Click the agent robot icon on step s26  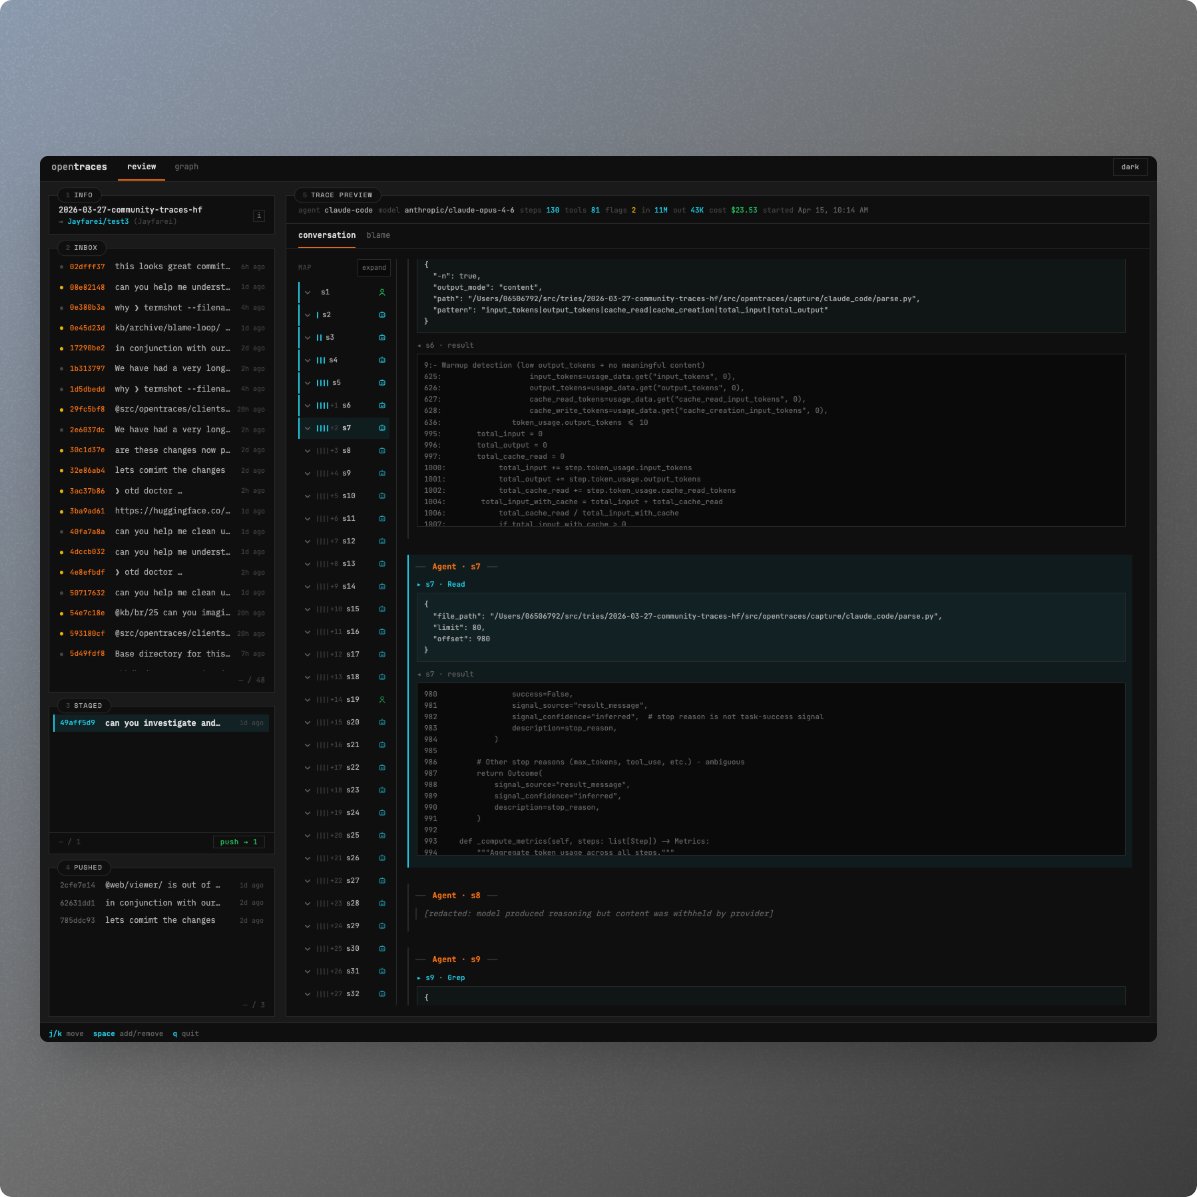tap(382, 858)
